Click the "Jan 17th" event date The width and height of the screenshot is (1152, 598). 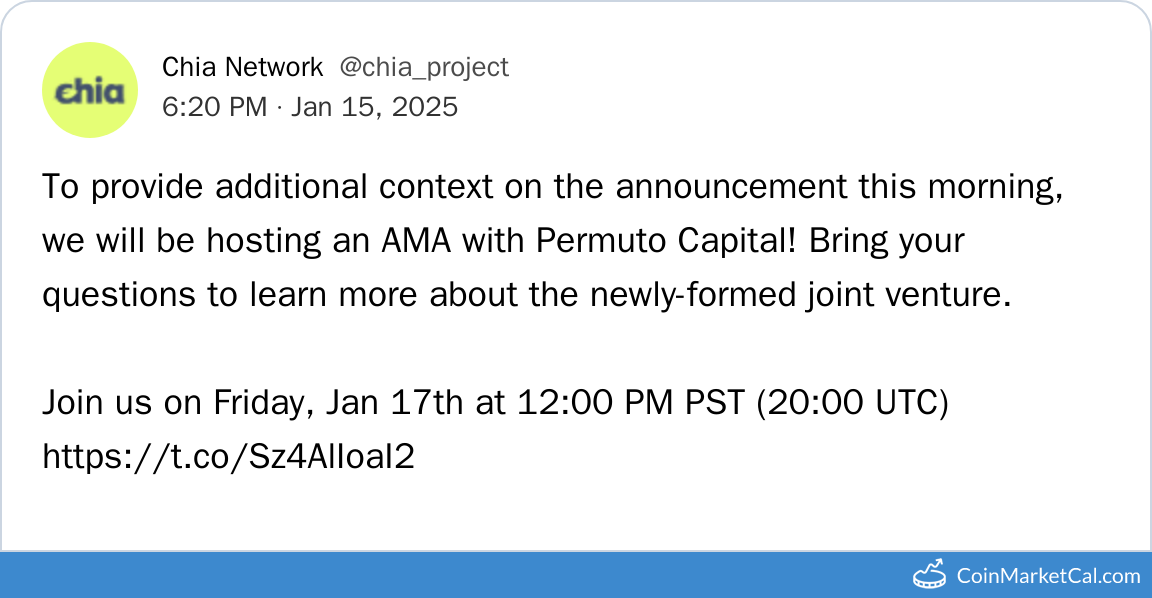click(x=396, y=403)
